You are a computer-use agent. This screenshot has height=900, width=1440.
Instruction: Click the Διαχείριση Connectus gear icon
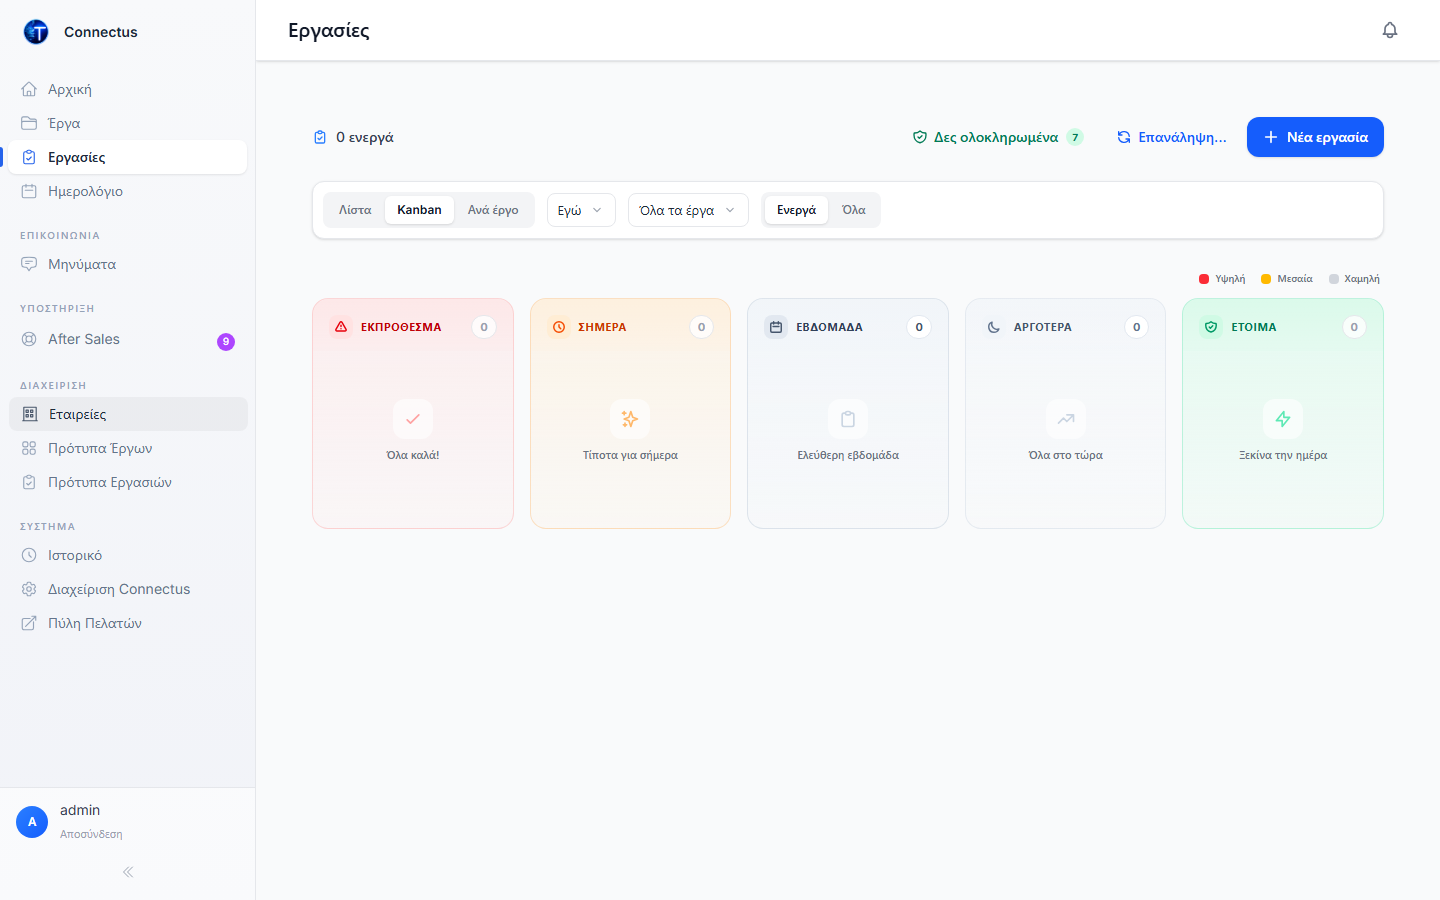point(29,589)
